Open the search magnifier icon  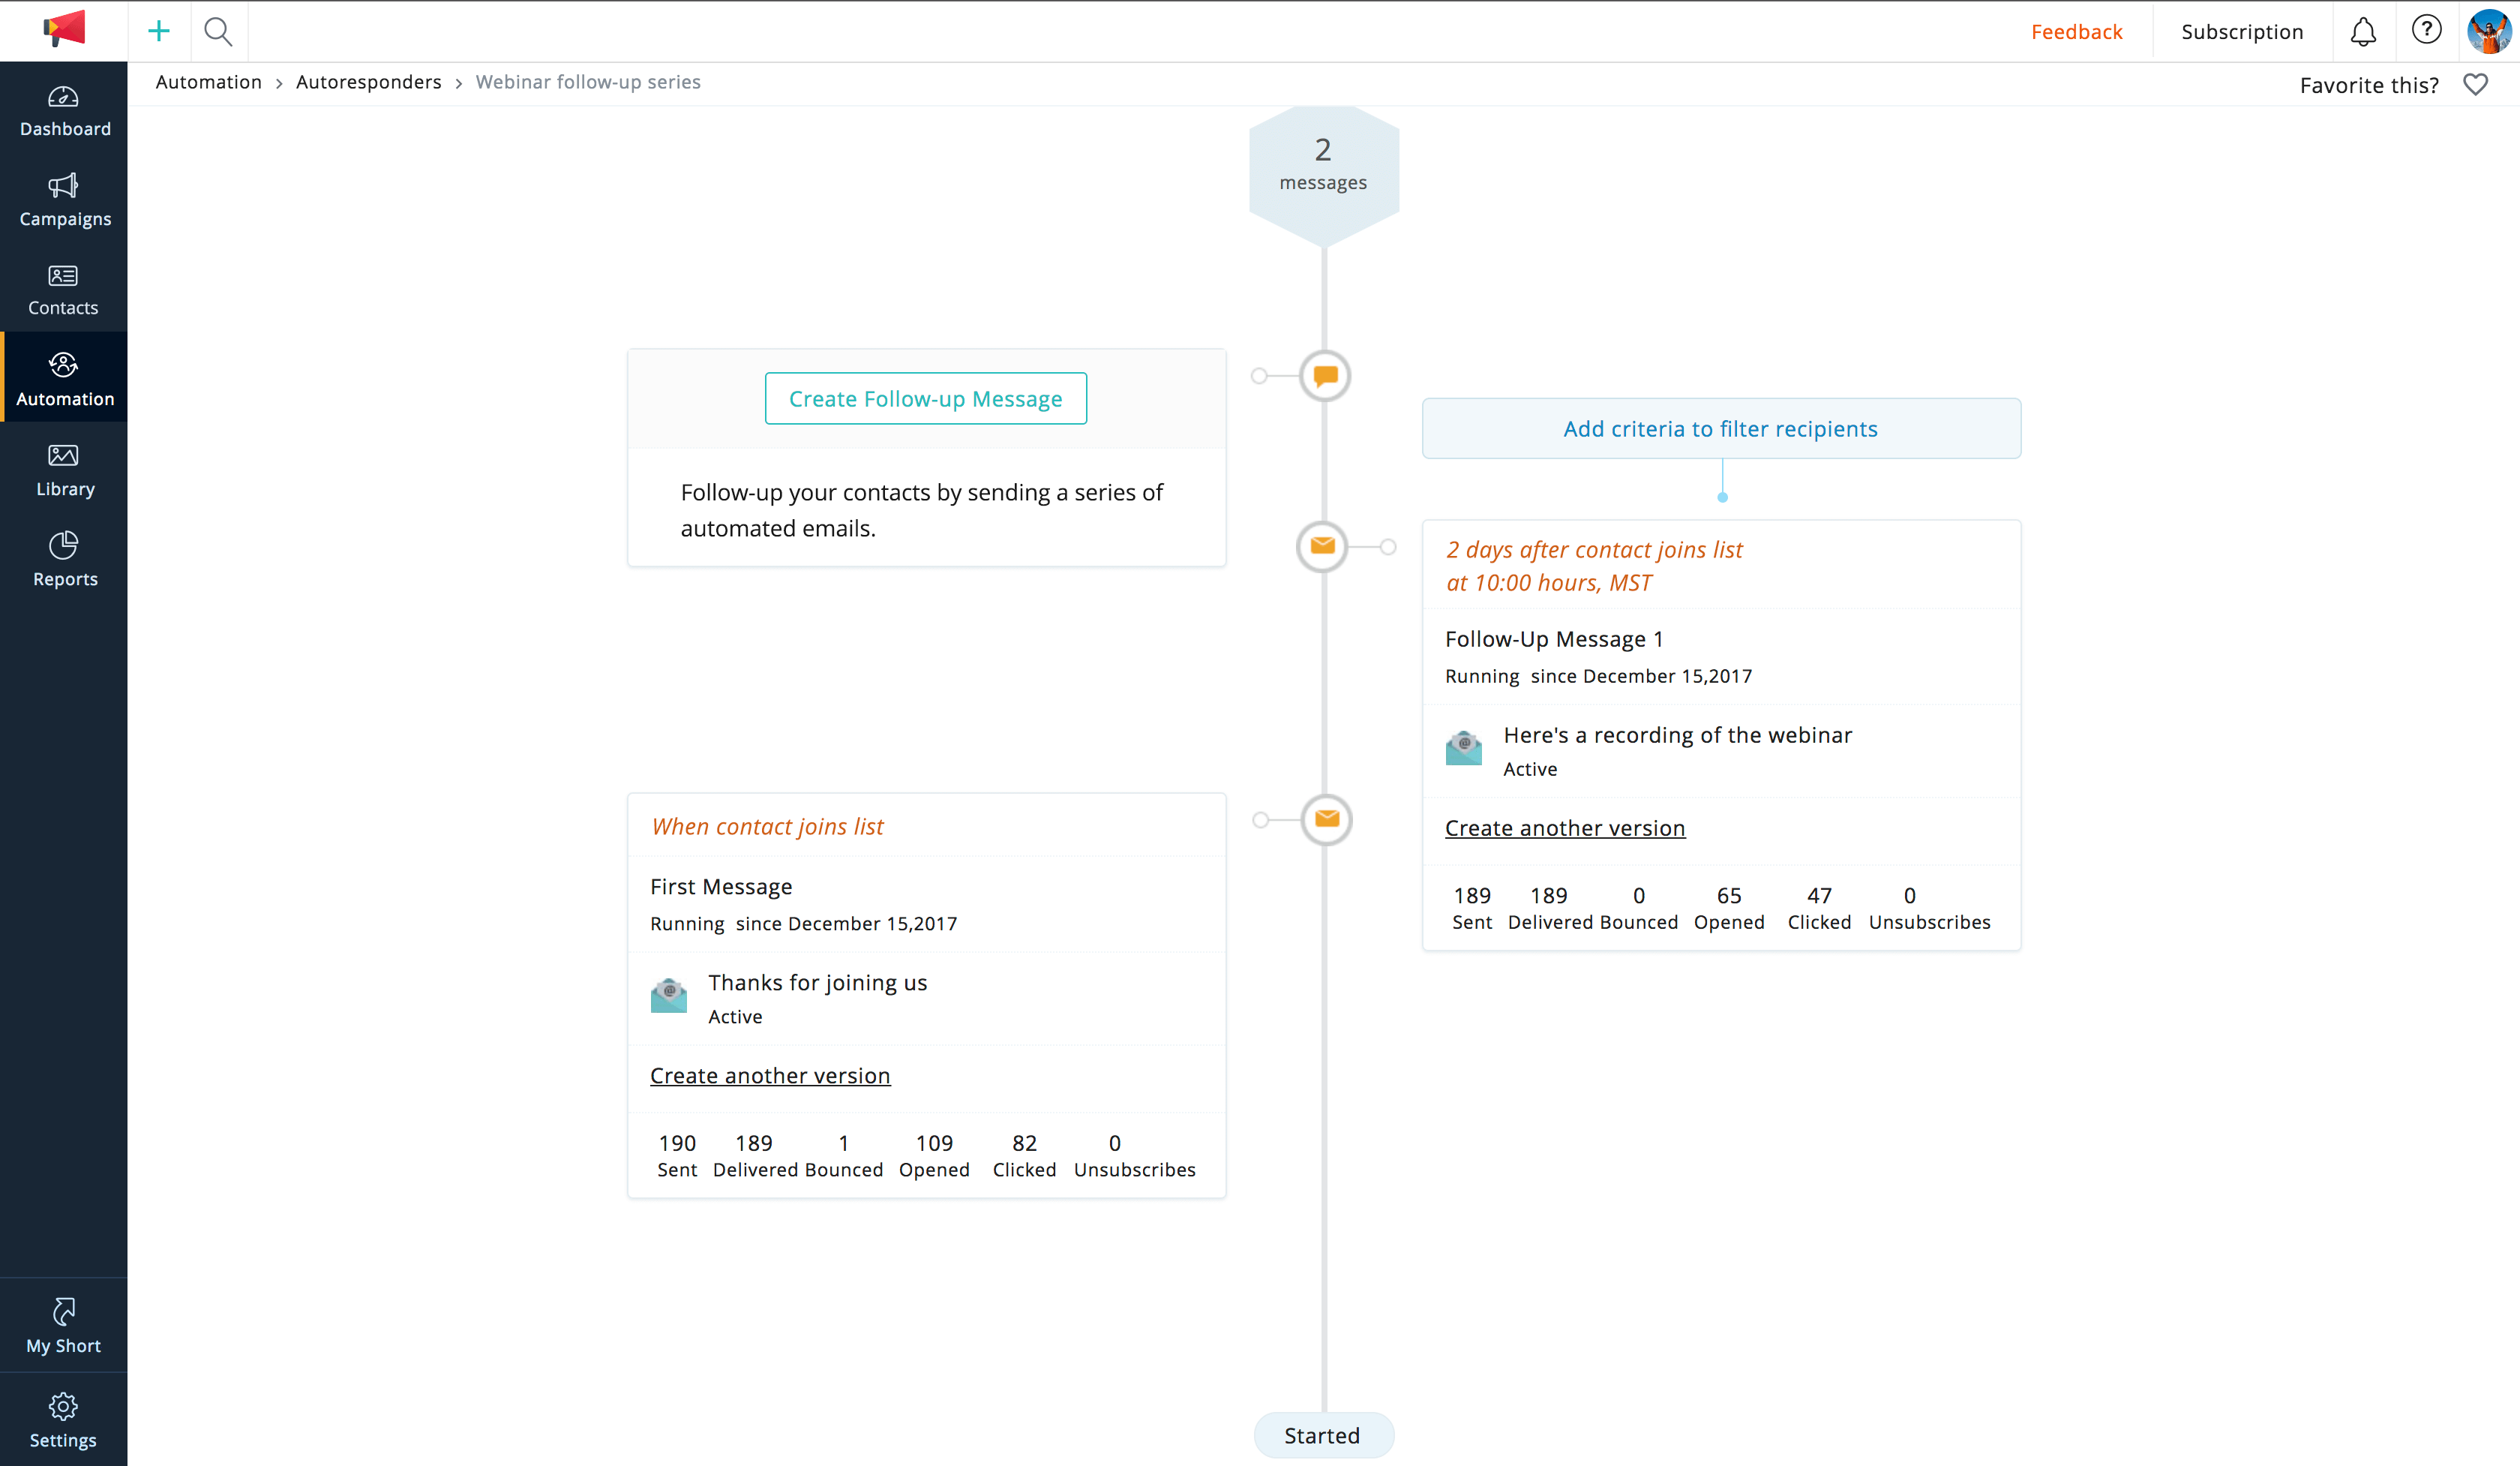point(218,31)
